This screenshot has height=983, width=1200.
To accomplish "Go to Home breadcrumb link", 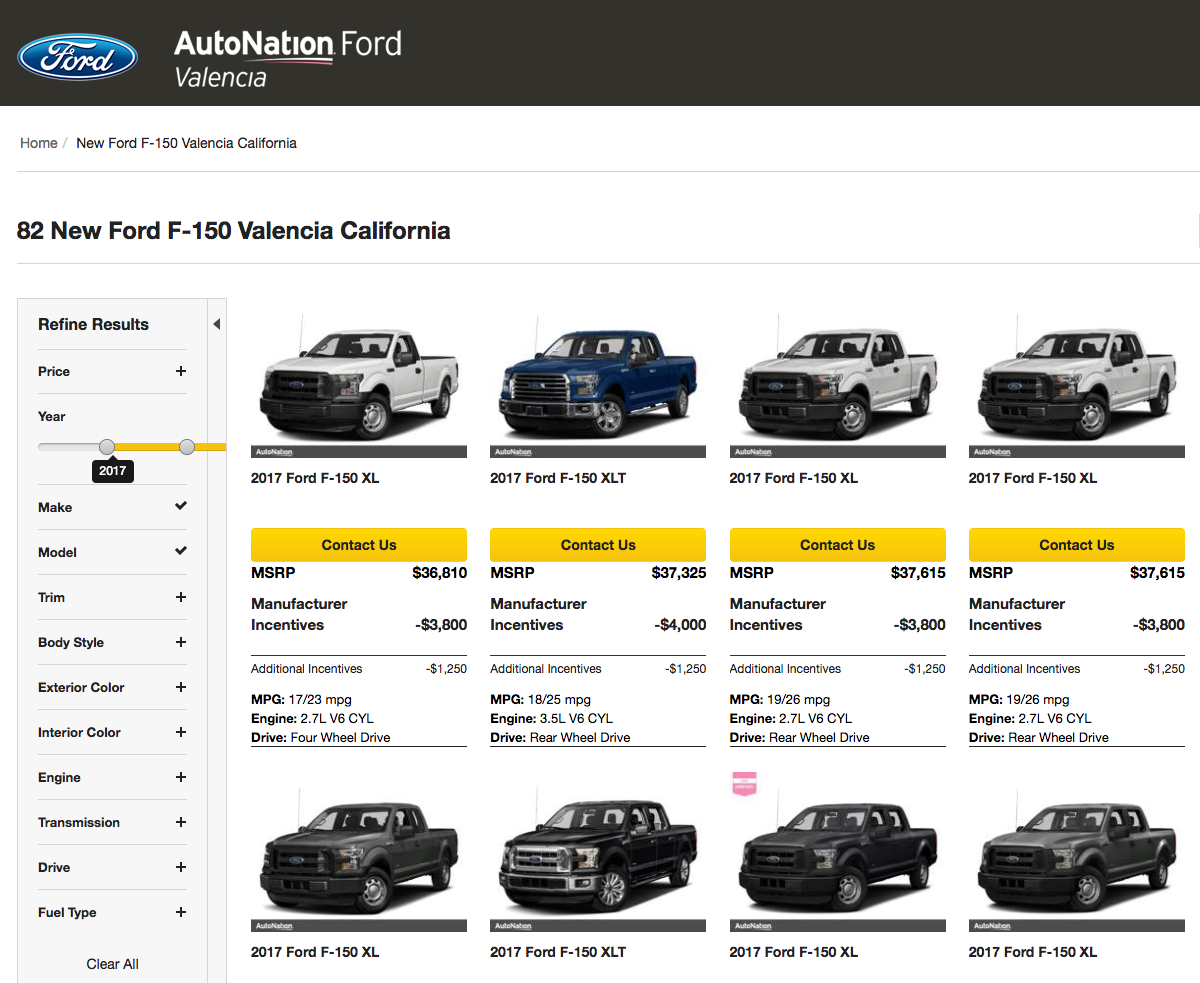I will tap(39, 143).
